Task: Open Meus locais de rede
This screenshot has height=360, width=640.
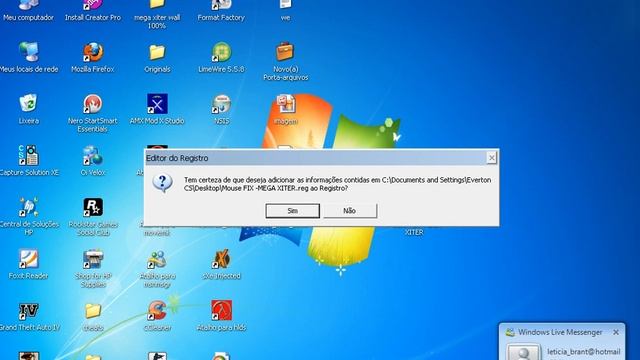Action: 29,57
